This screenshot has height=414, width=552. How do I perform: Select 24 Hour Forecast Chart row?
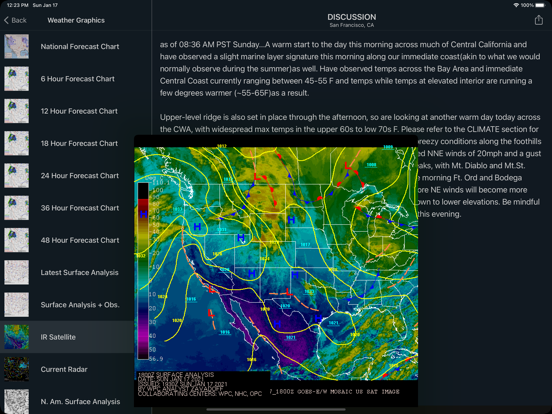pos(76,176)
